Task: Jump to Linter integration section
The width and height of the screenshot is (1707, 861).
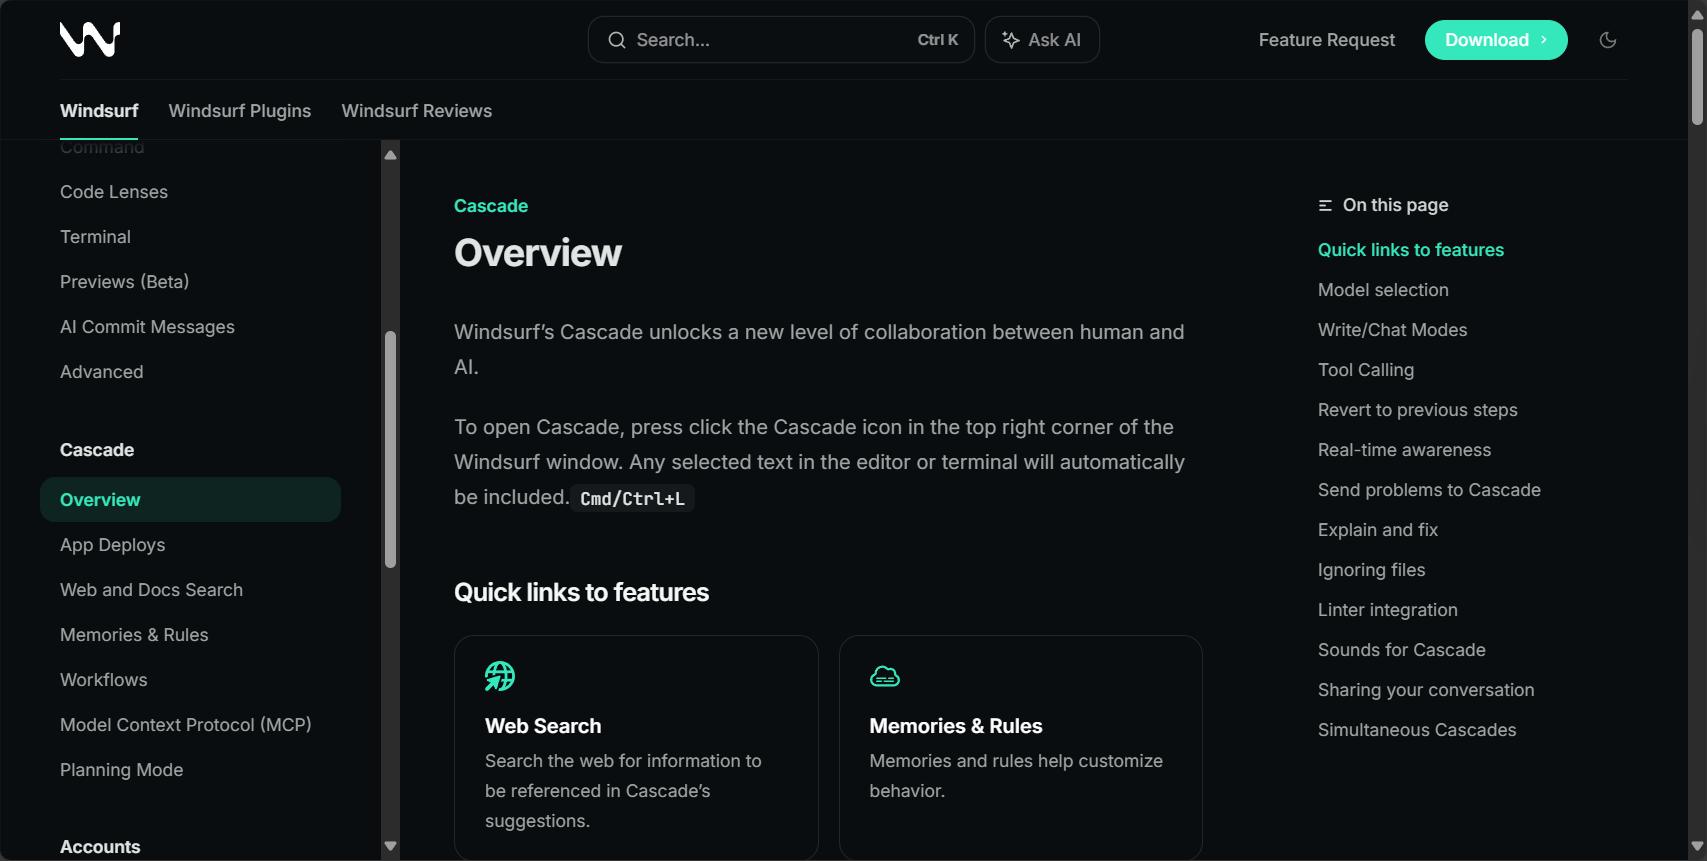Action: click(1388, 610)
